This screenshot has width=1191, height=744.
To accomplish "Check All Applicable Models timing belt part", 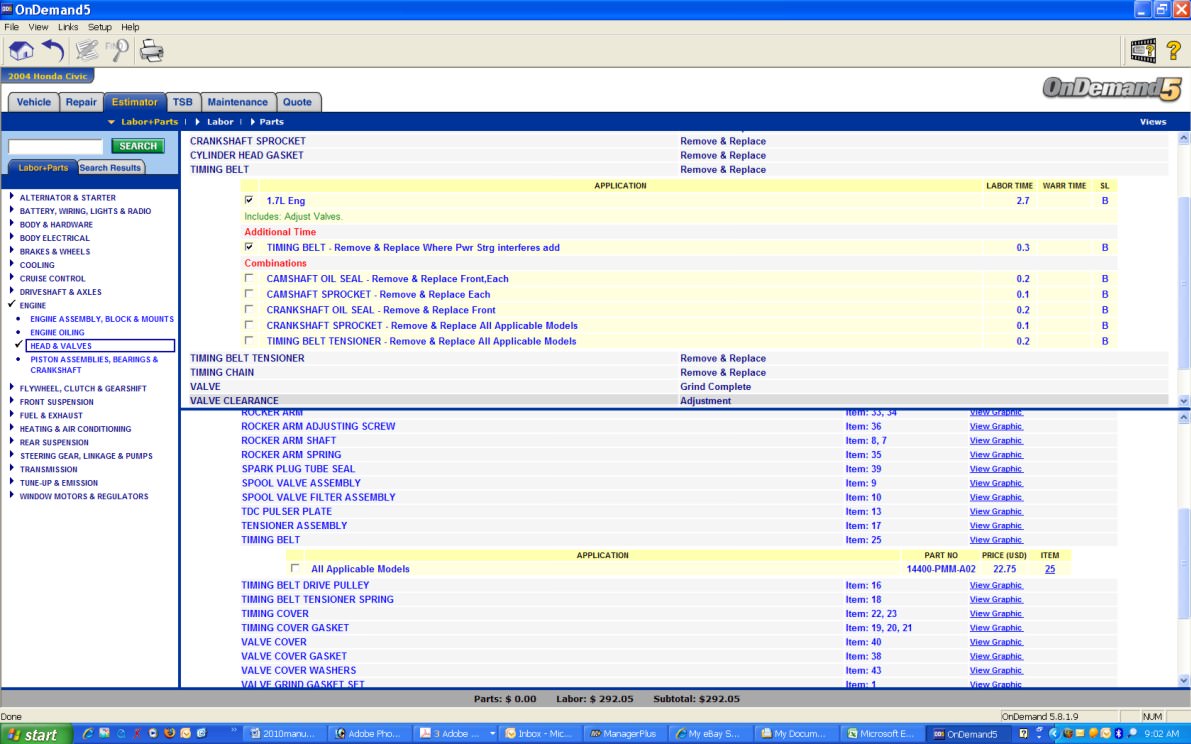I will pos(295,569).
